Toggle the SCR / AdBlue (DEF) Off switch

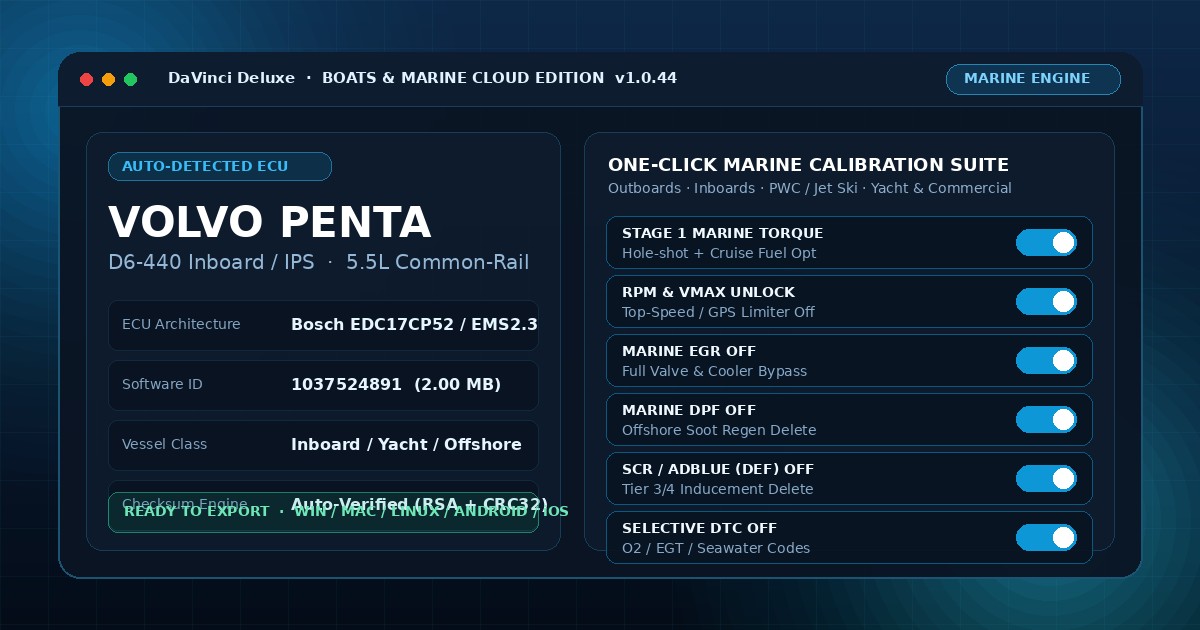pyautogui.click(x=1046, y=479)
